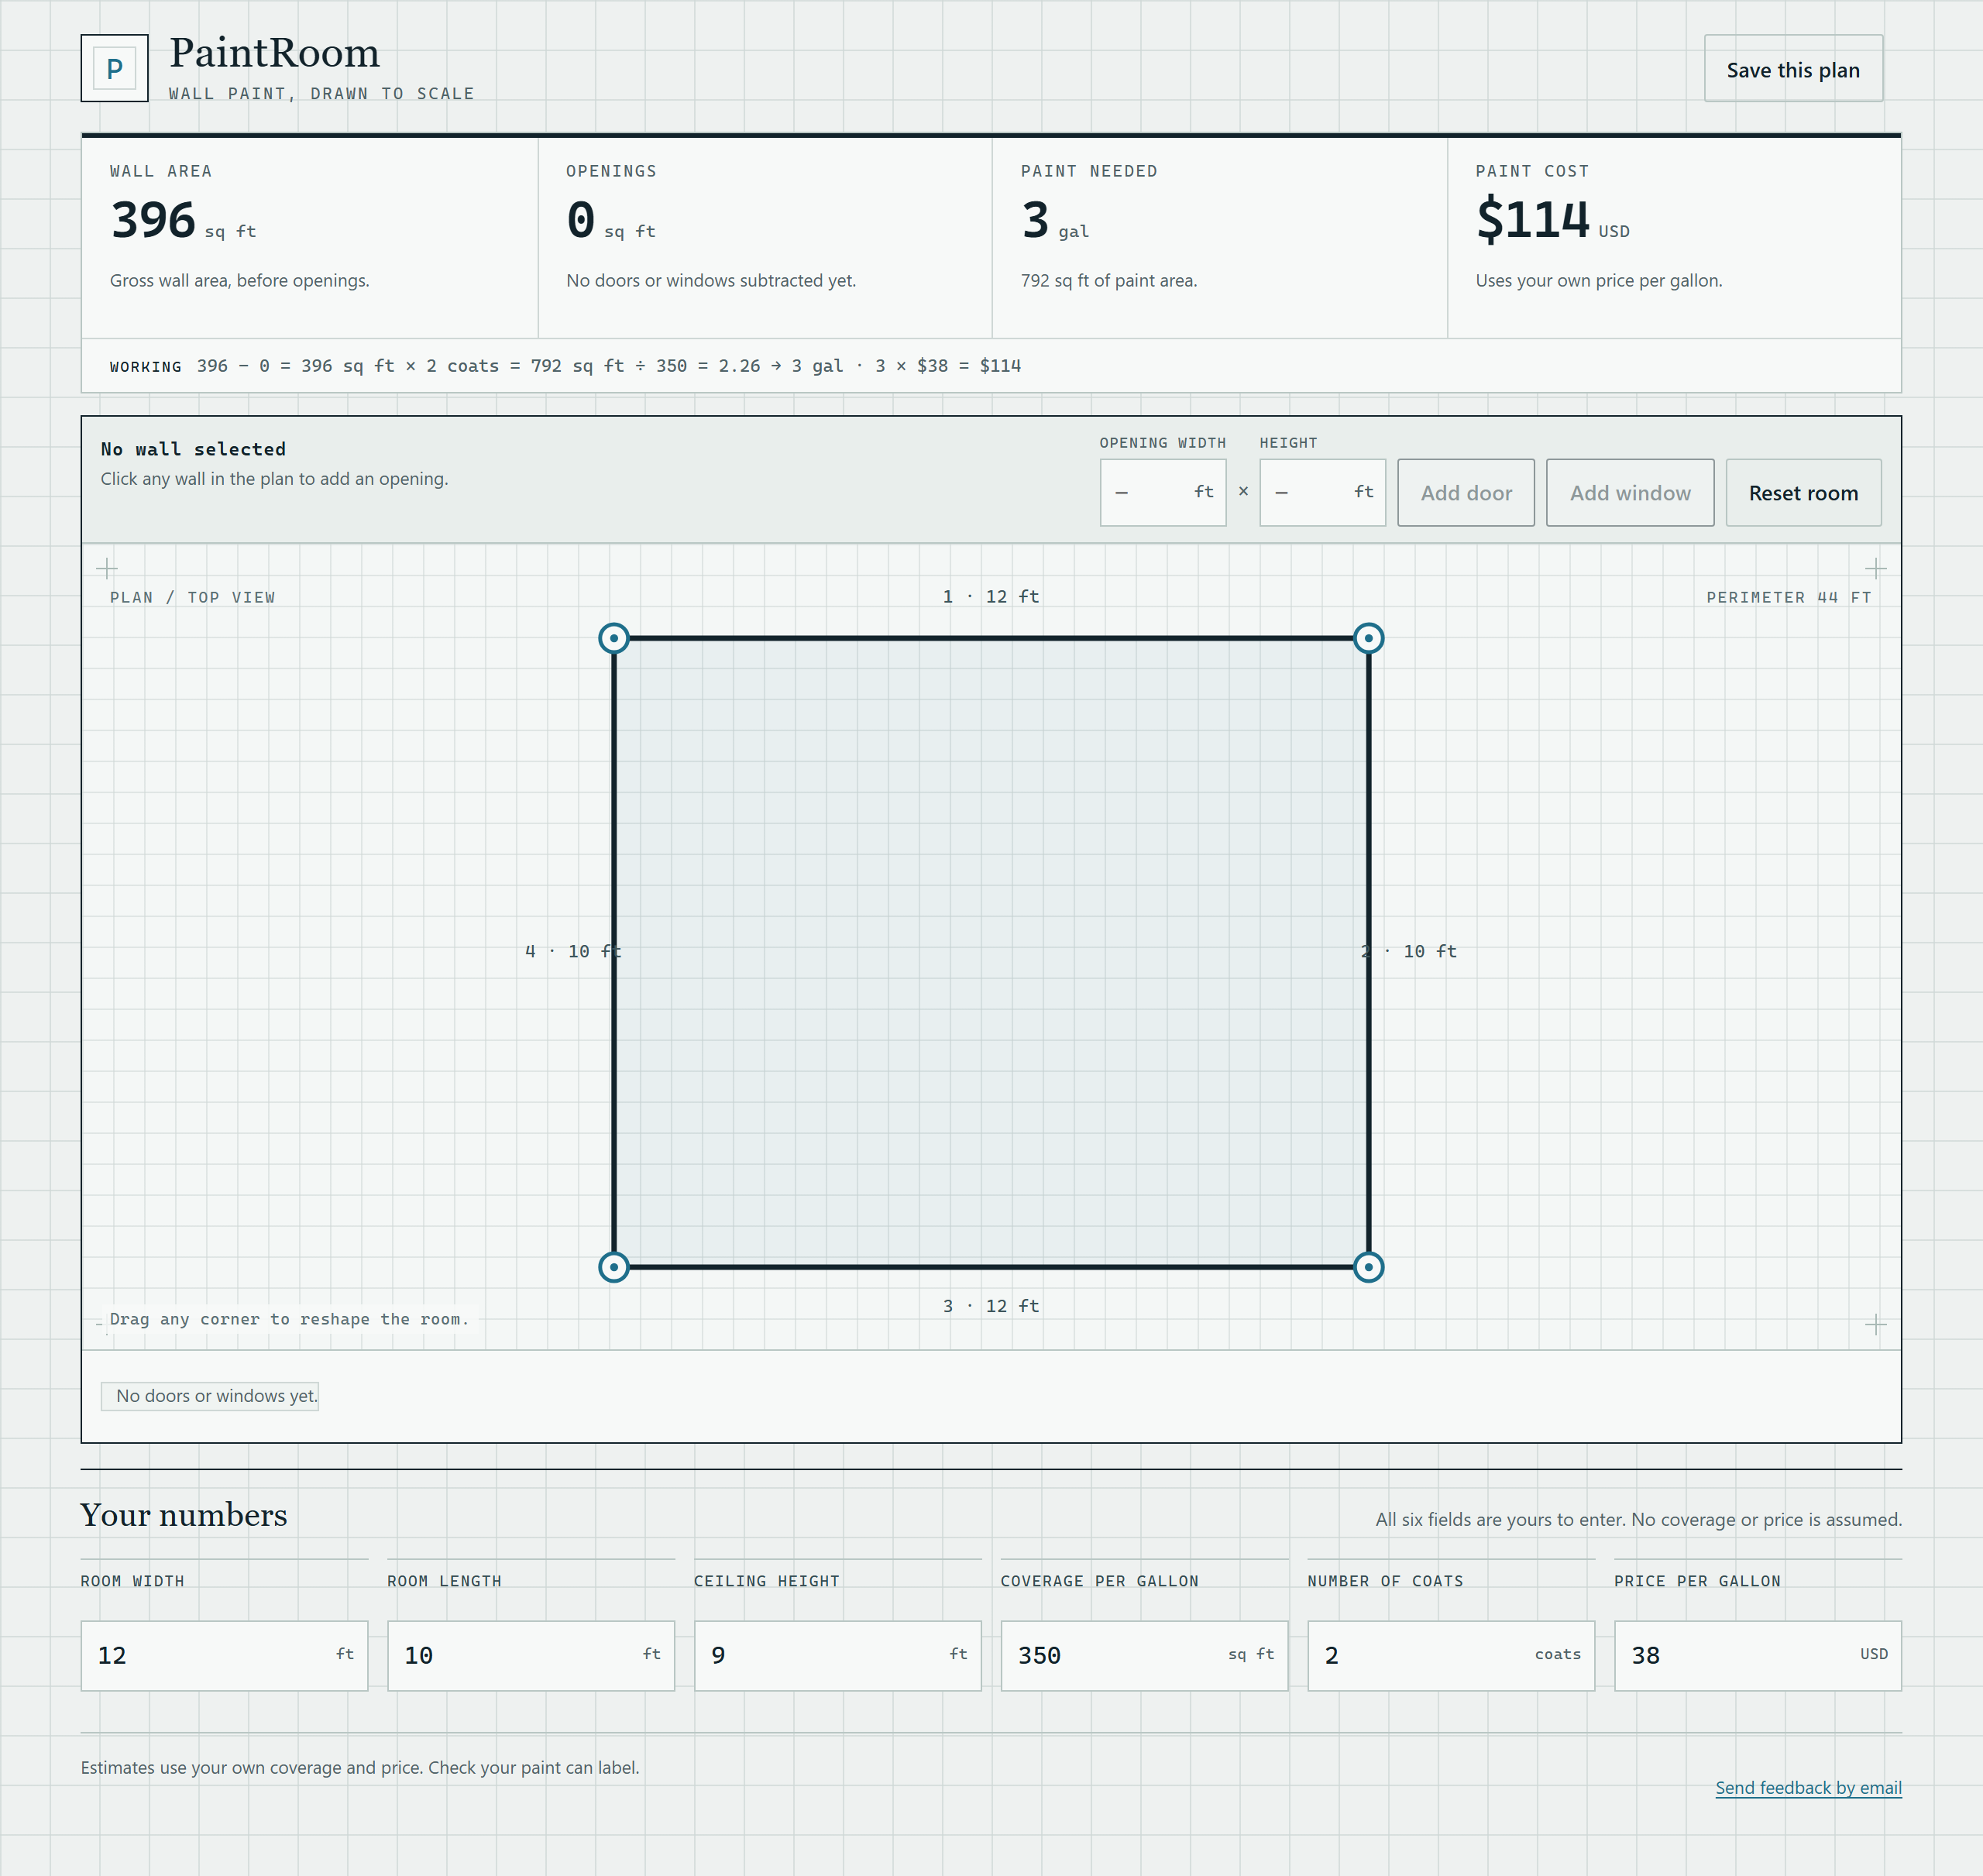
Task: Click the '4 · 10 ft' wall label
Action: pyautogui.click(x=573, y=952)
